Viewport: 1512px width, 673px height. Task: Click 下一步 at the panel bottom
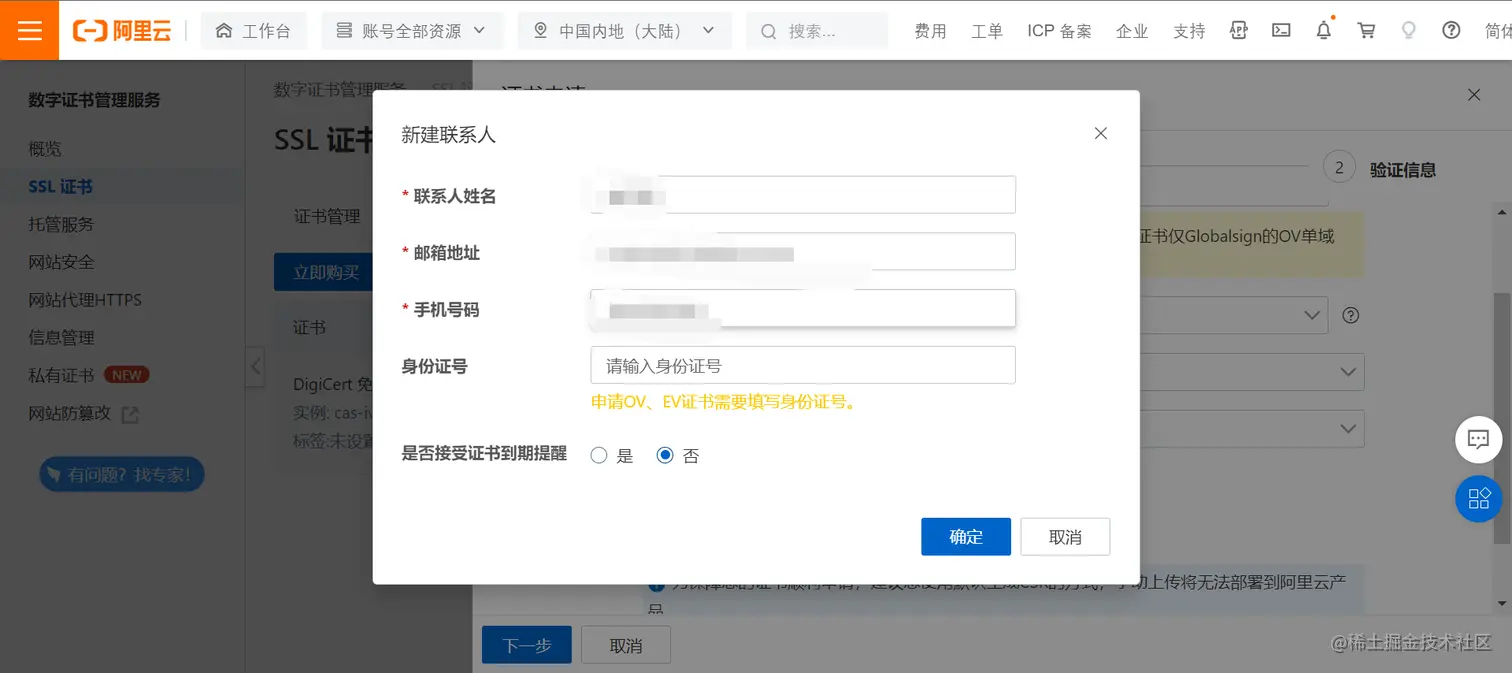[527, 645]
